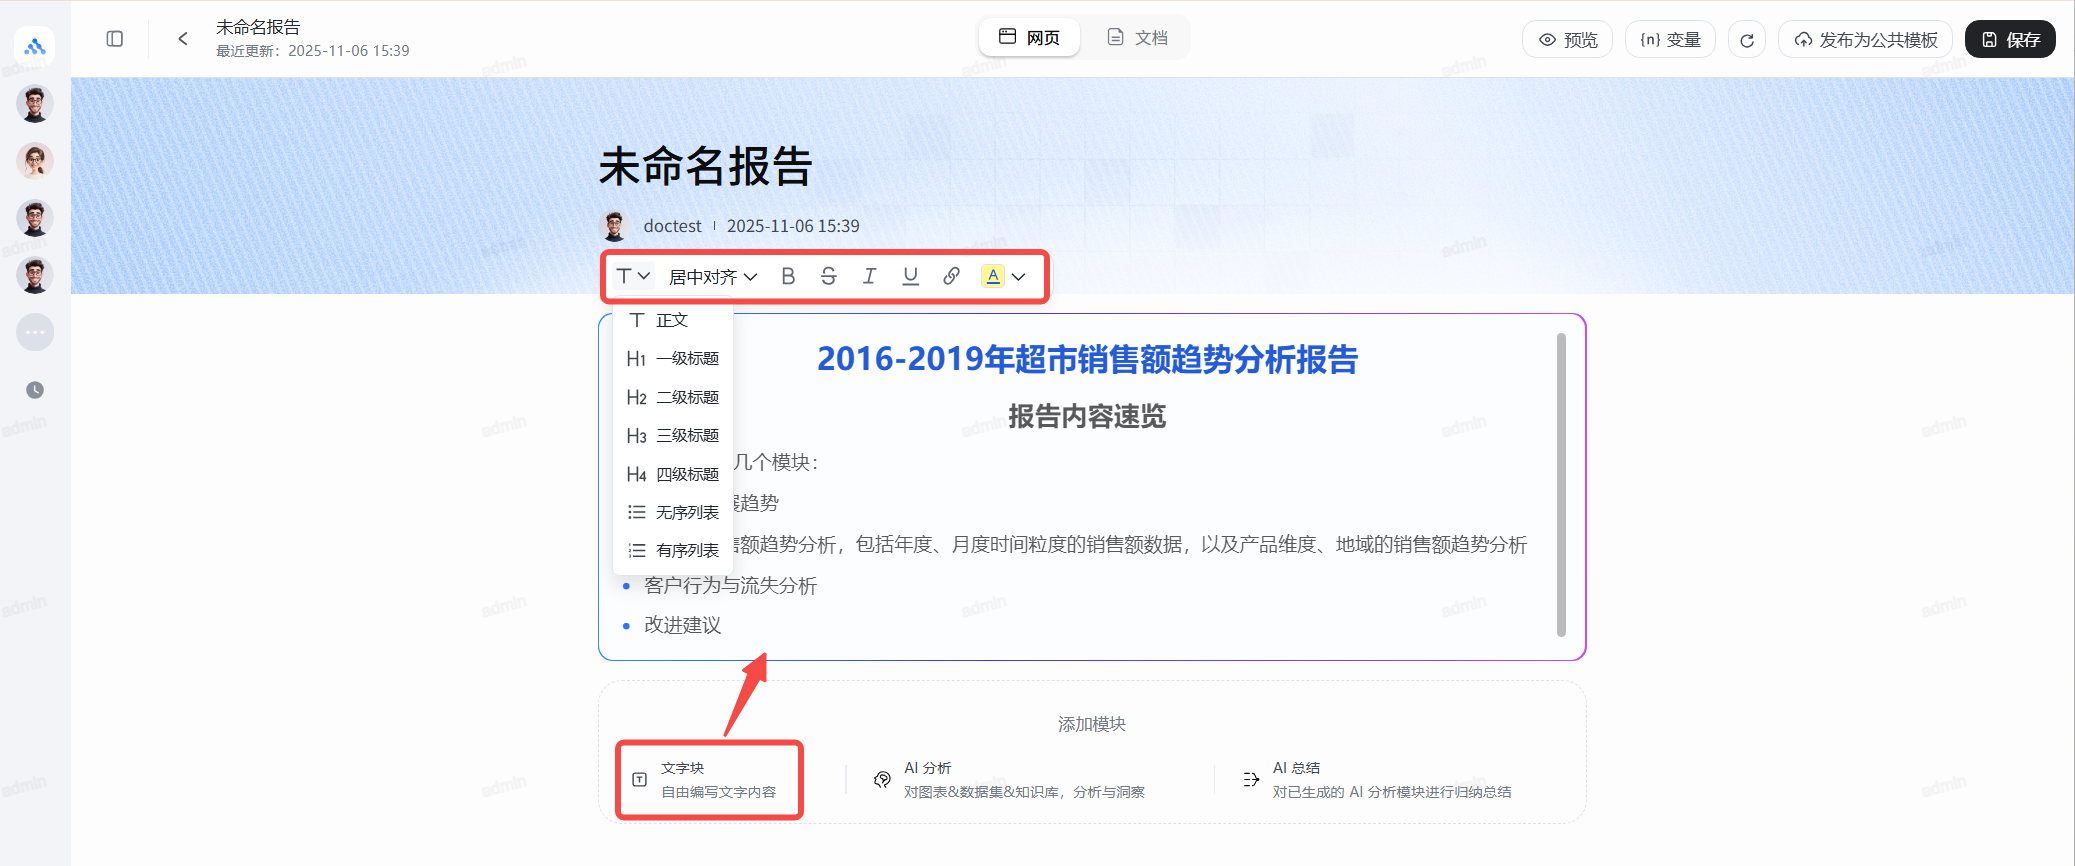
Task: Open the text style T dropdown
Action: [633, 276]
